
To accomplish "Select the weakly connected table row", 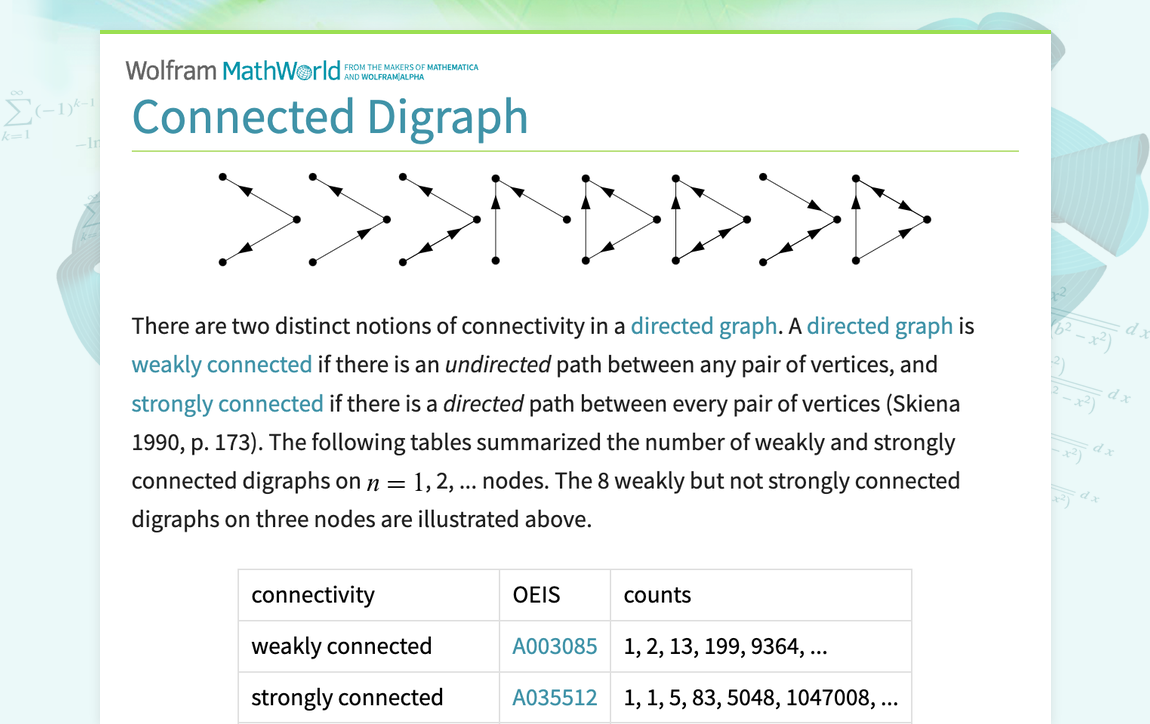I will click(340, 646).
